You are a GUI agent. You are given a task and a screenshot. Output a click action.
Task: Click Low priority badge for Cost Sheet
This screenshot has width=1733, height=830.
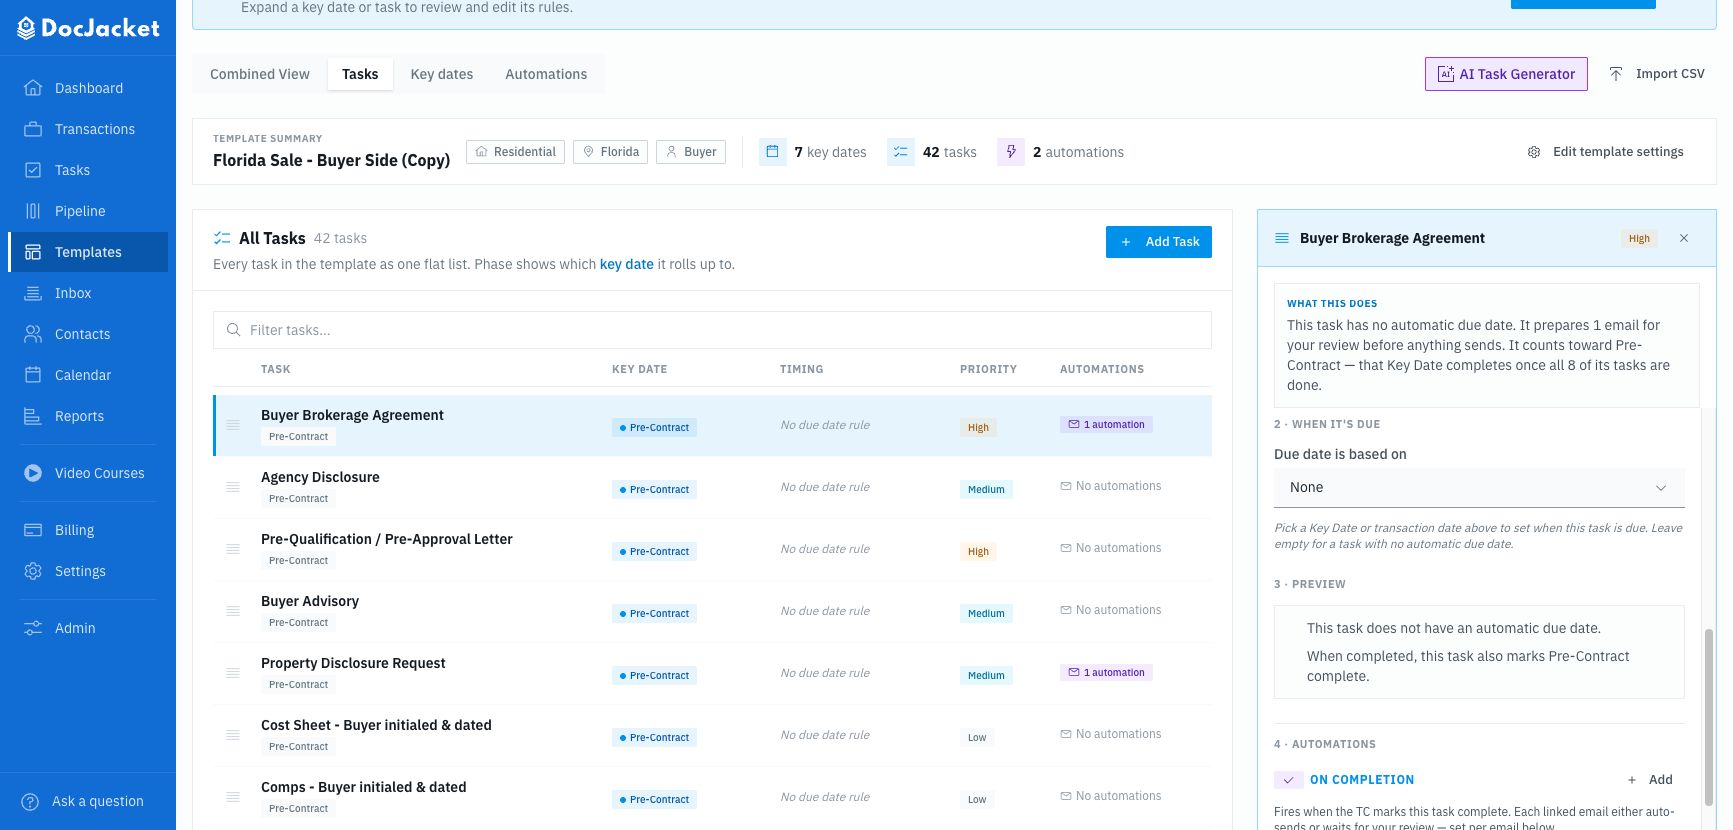click(x=977, y=737)
